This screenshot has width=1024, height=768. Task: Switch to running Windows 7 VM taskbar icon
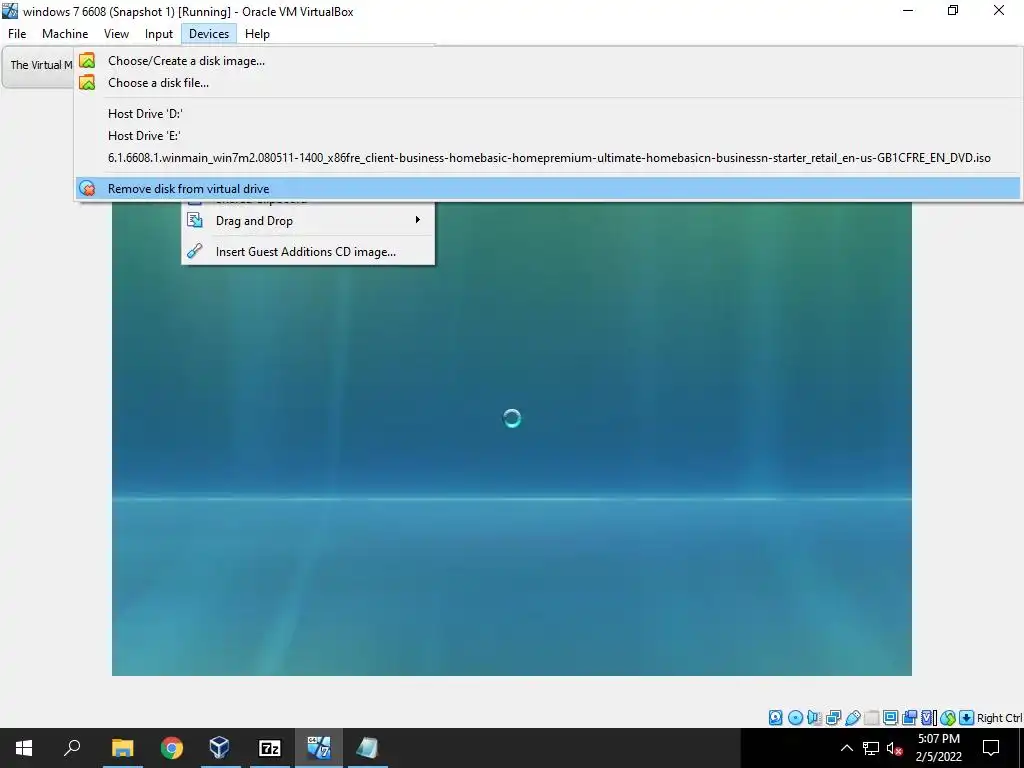click(319, 748)
